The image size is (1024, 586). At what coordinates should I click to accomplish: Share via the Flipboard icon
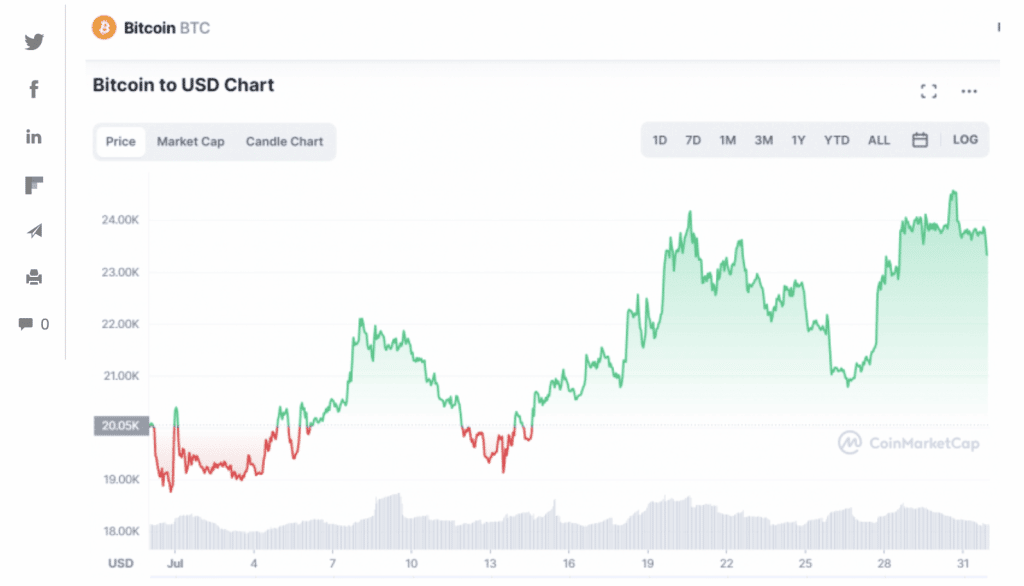tap(34, 186)
